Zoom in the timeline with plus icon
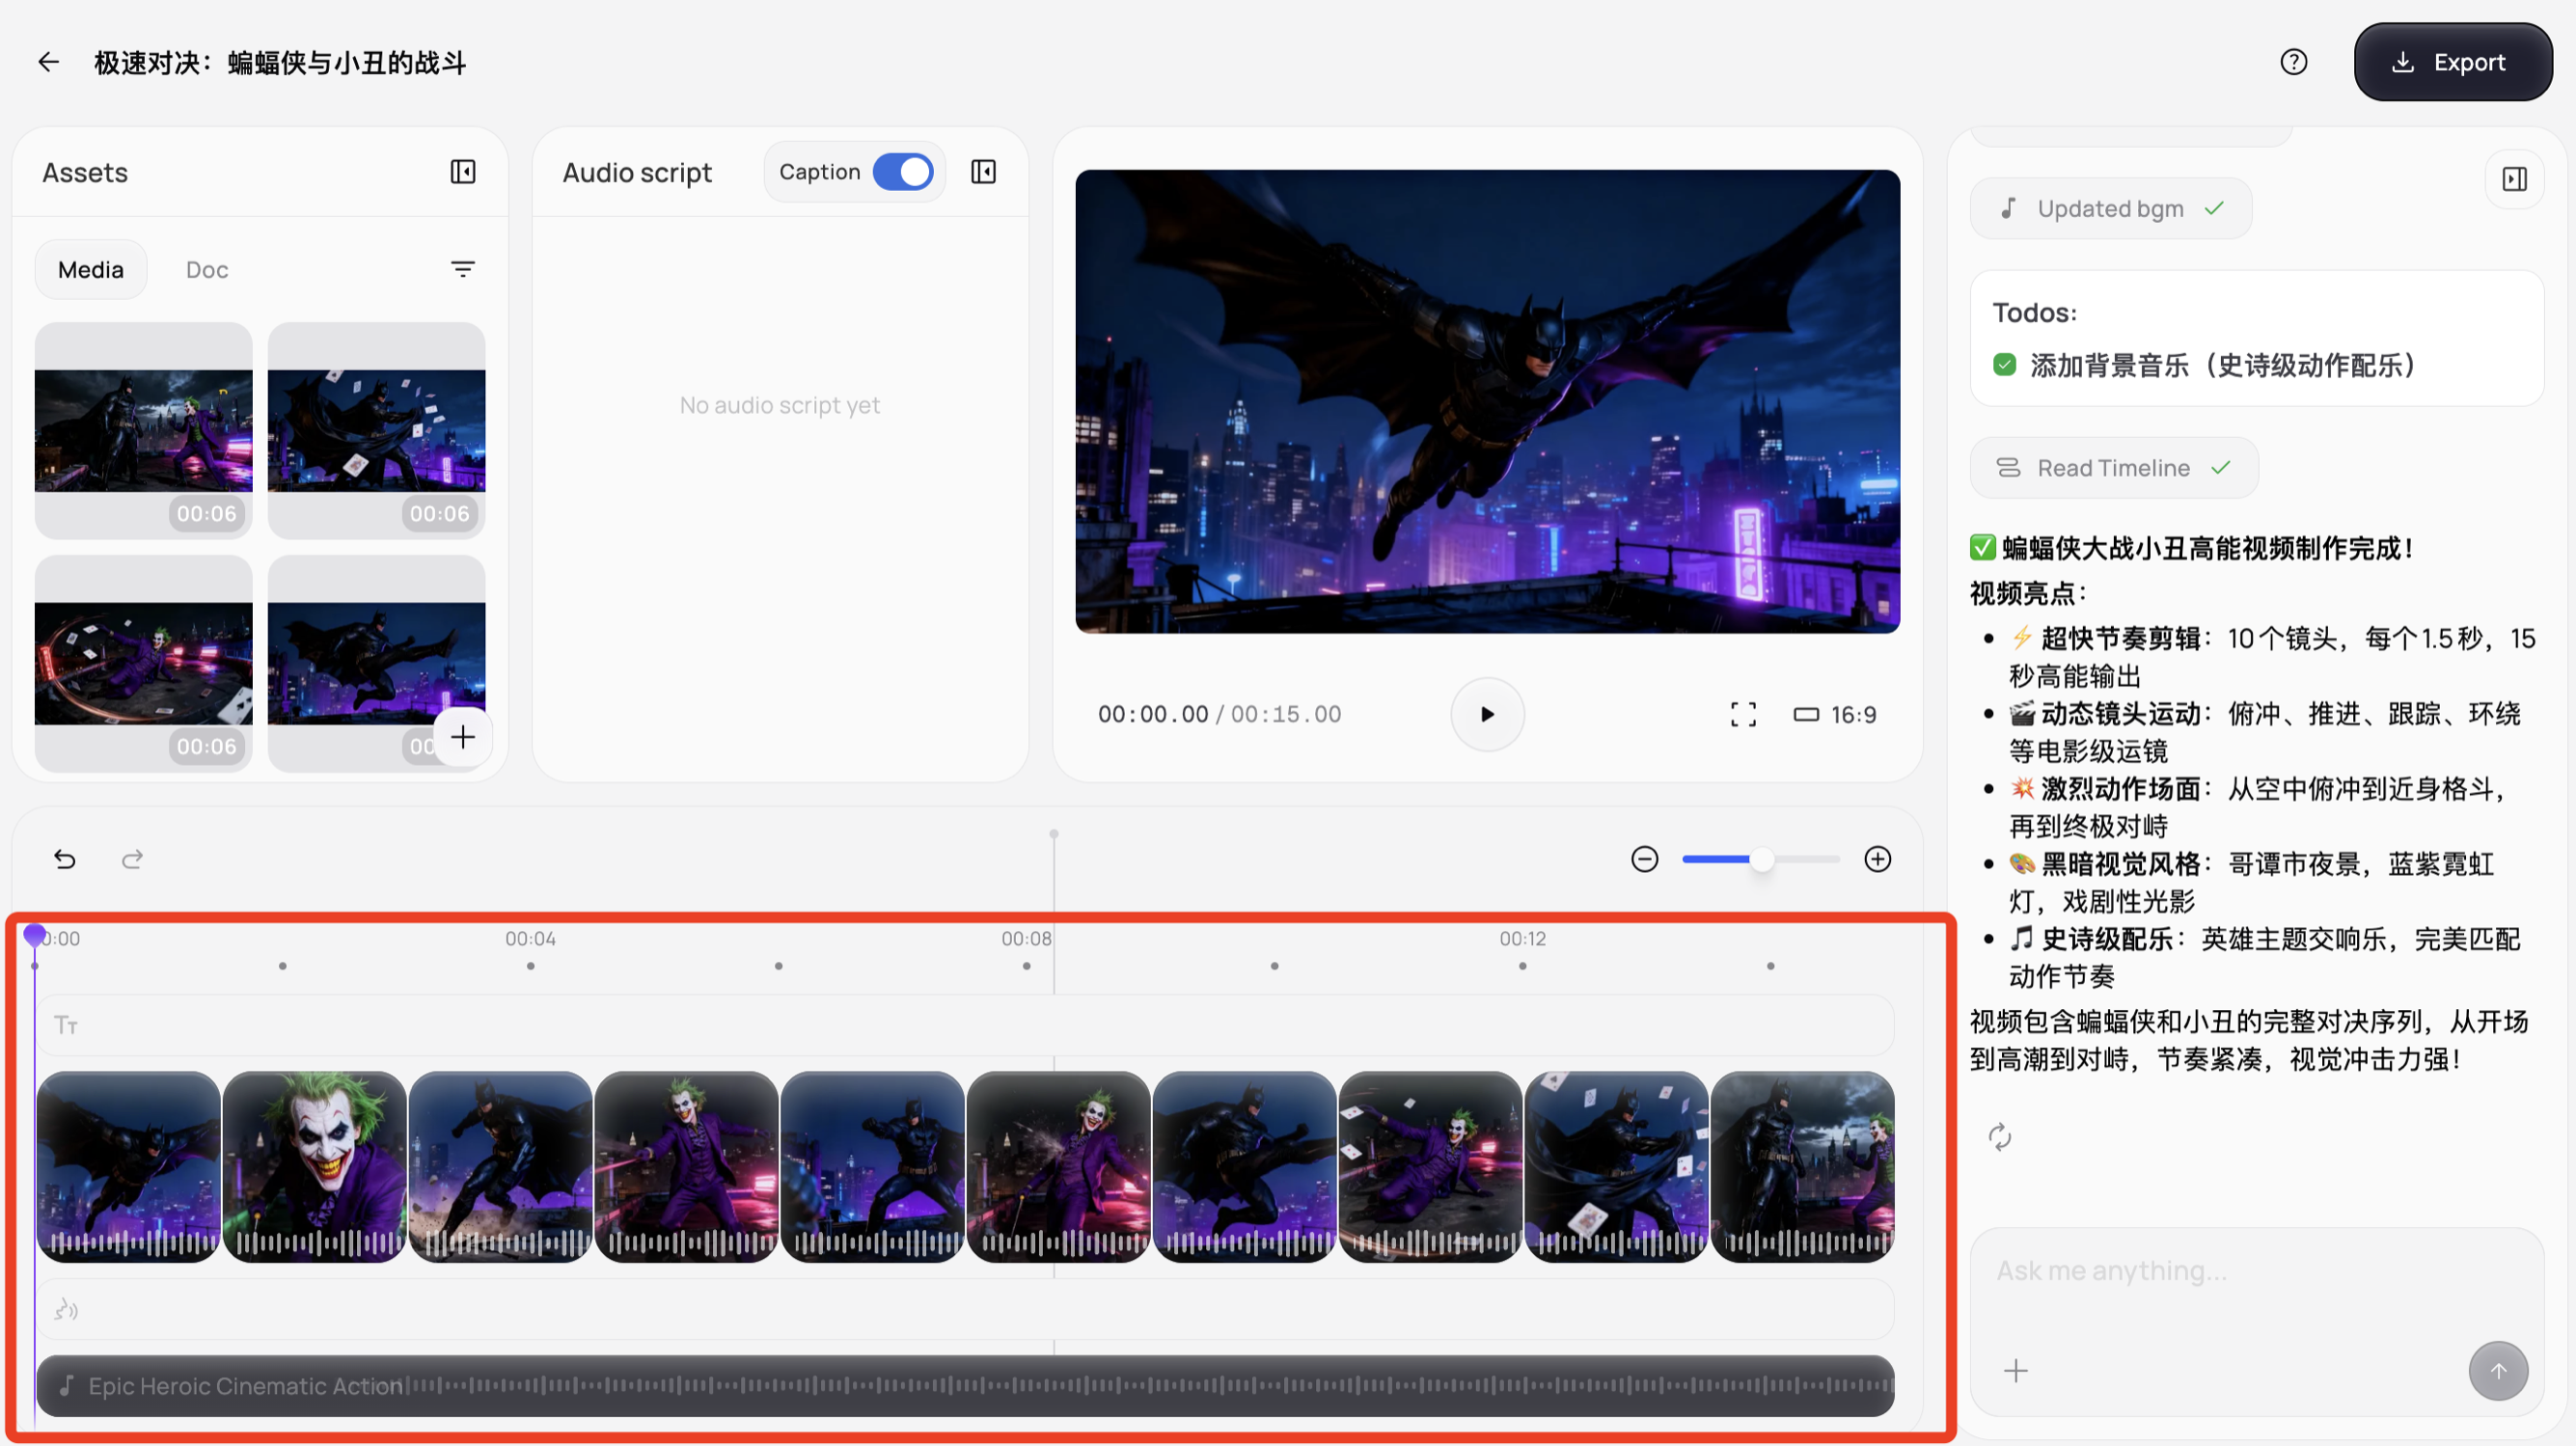Image resolution: width=2576 pixels, height=1446 pixels. point(1877,859)
